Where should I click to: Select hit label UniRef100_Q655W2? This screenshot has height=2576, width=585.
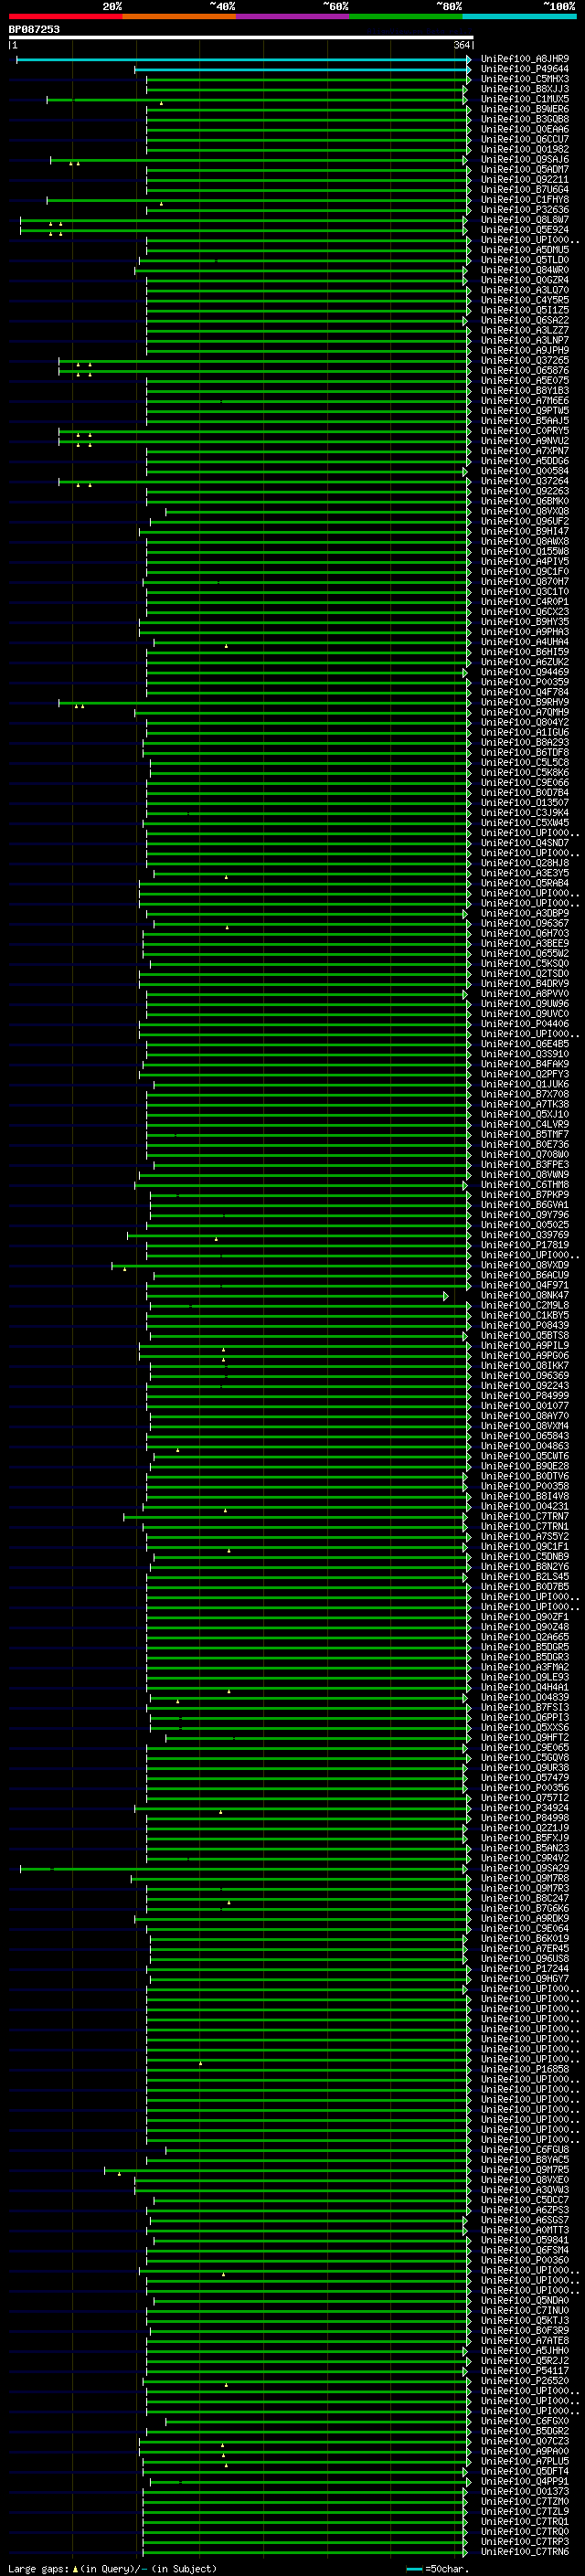tap(525, 953)
